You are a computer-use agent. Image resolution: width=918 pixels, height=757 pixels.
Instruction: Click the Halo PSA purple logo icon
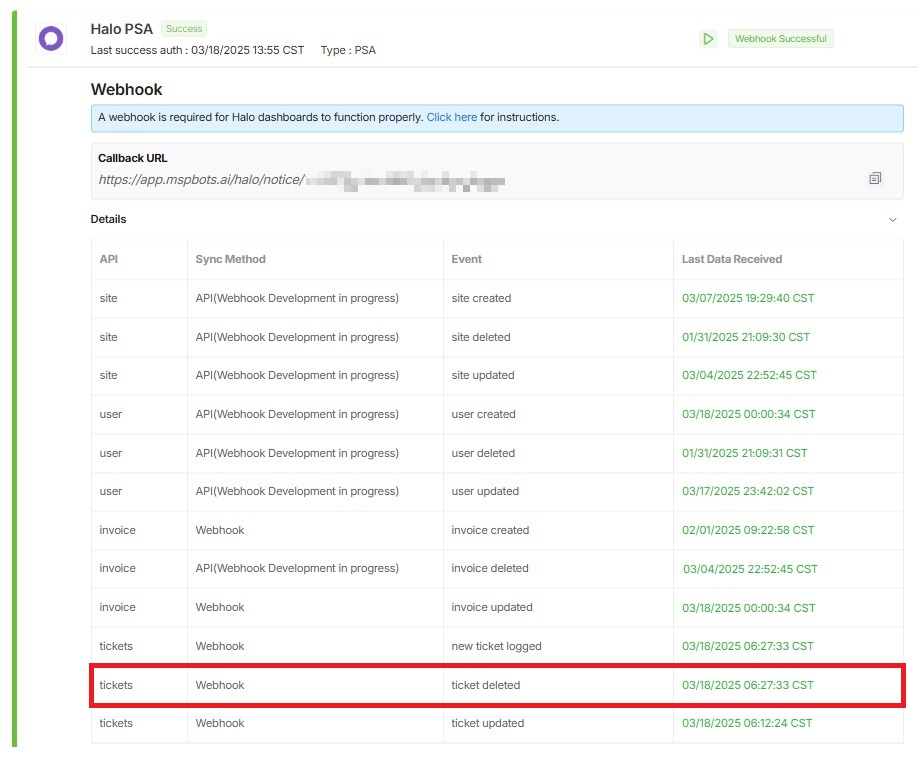pos(50,38)
